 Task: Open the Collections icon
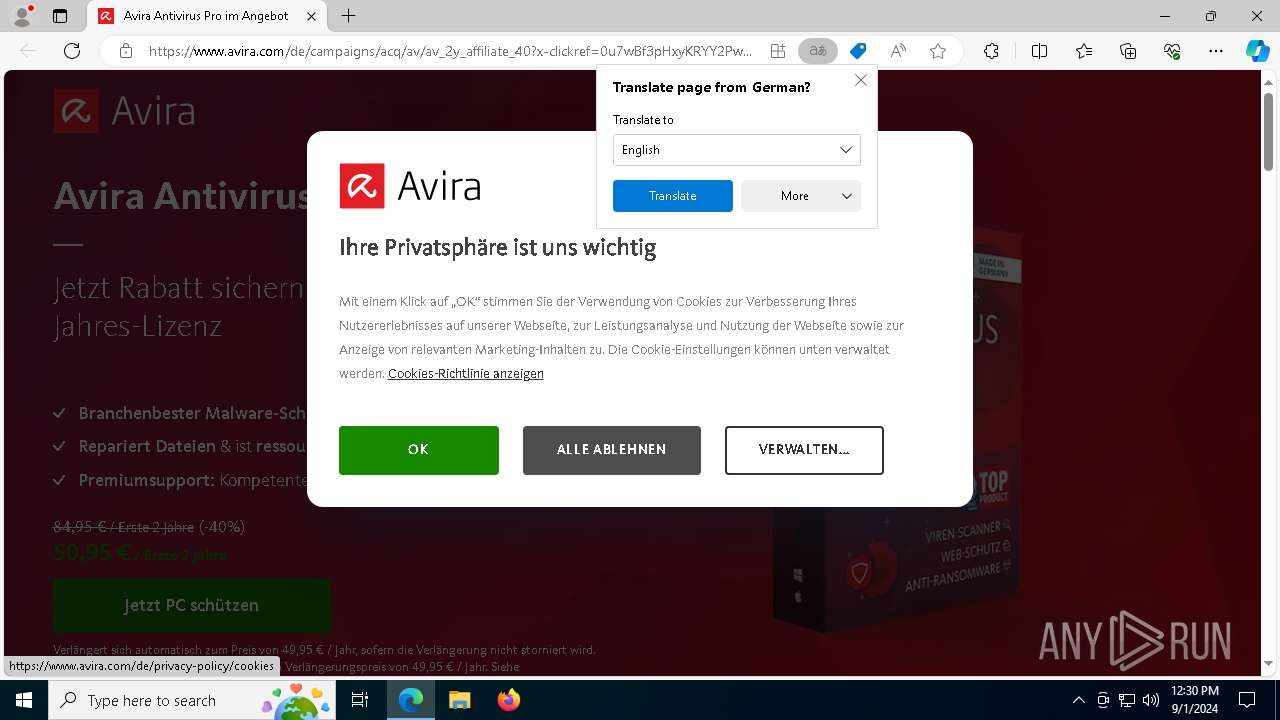[x=1128, y=51]
